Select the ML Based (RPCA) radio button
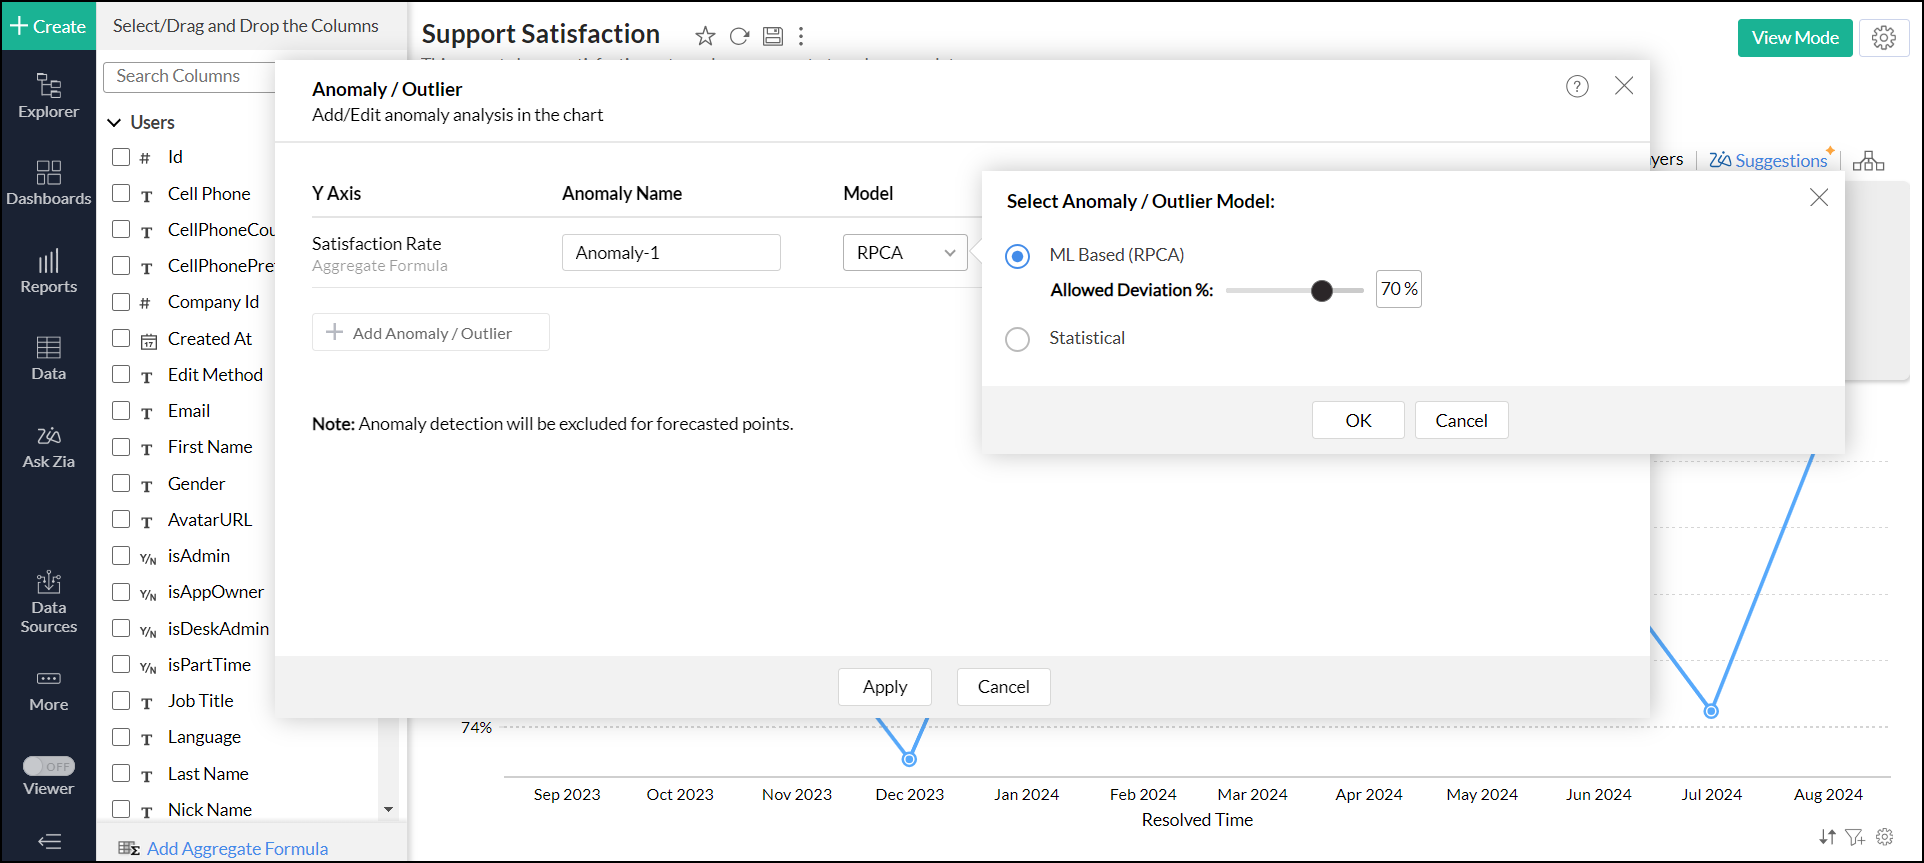The height and width of the screenshot is (863, 1924). tap(1018, 256)
